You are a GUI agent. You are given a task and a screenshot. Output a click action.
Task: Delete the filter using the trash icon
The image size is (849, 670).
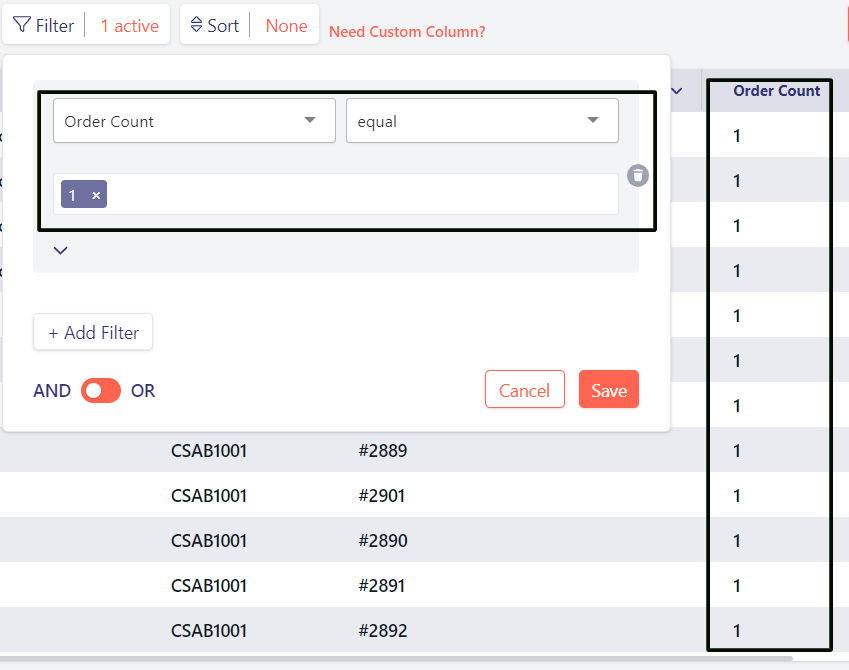coord(638,176)
